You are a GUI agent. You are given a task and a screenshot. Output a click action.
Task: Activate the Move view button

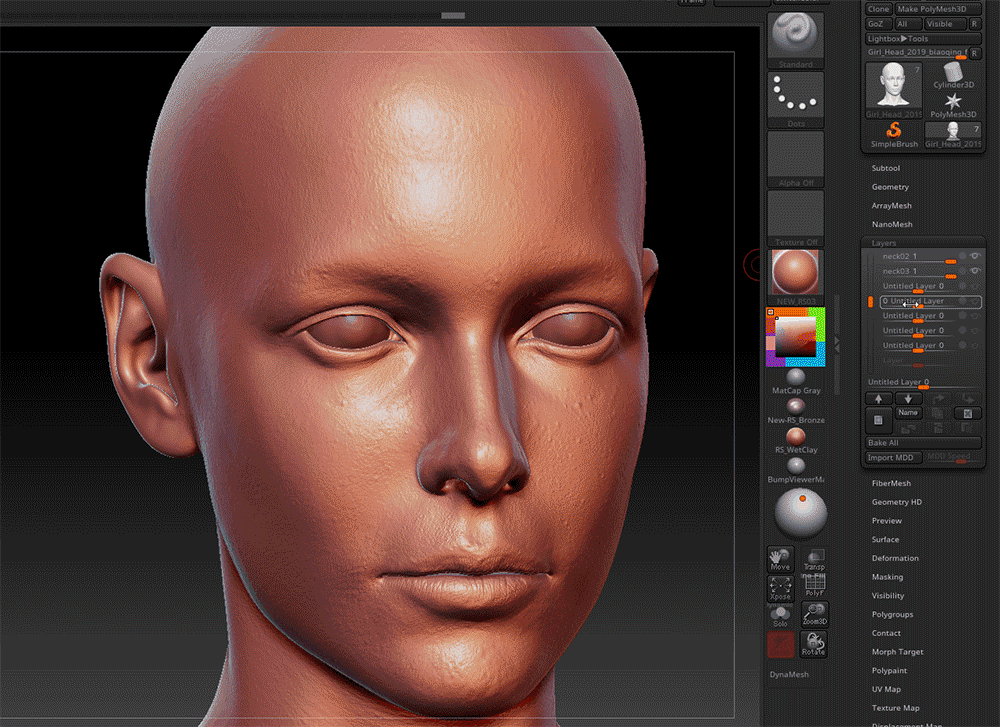click(780, 559)
